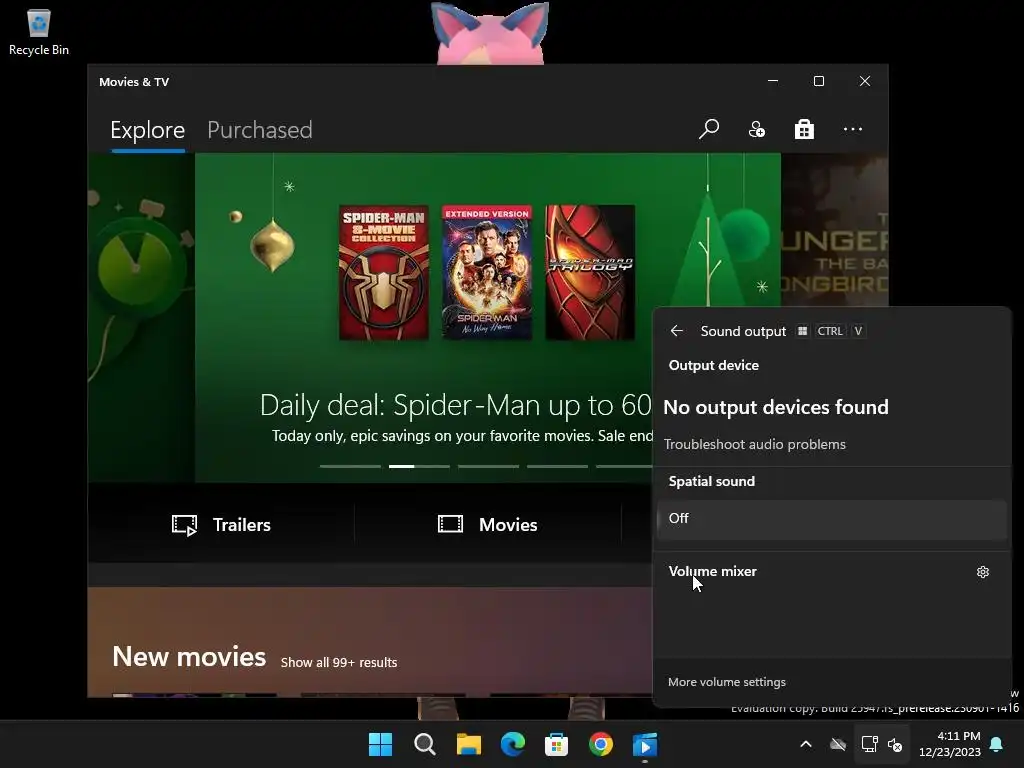Click the OneDrive cloud tray icon

point(838,744)
